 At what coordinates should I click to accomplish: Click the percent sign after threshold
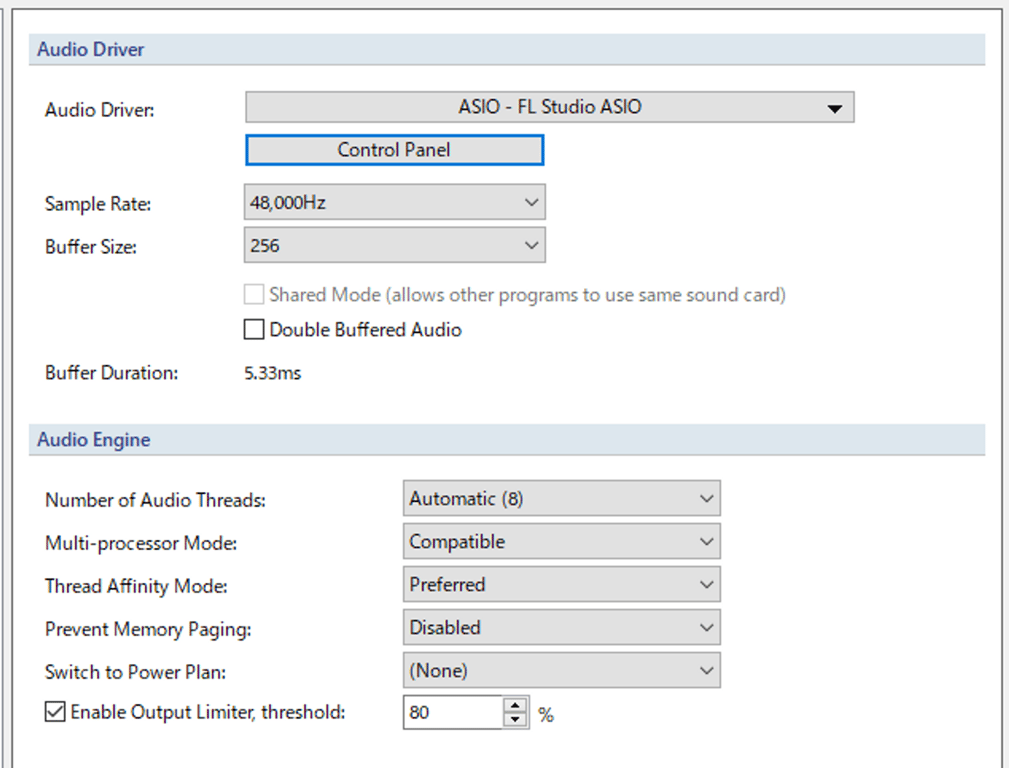pos(546,715)
